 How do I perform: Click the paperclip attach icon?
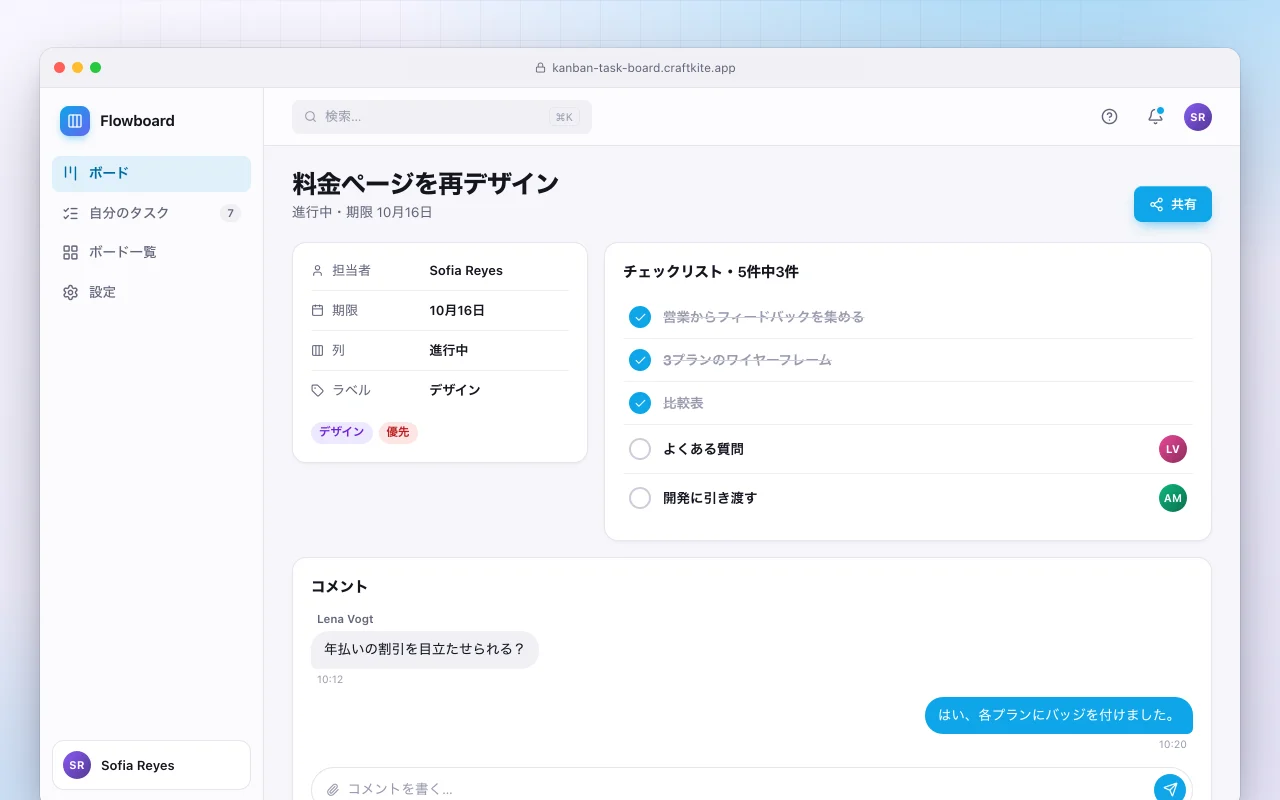(333, 789)
